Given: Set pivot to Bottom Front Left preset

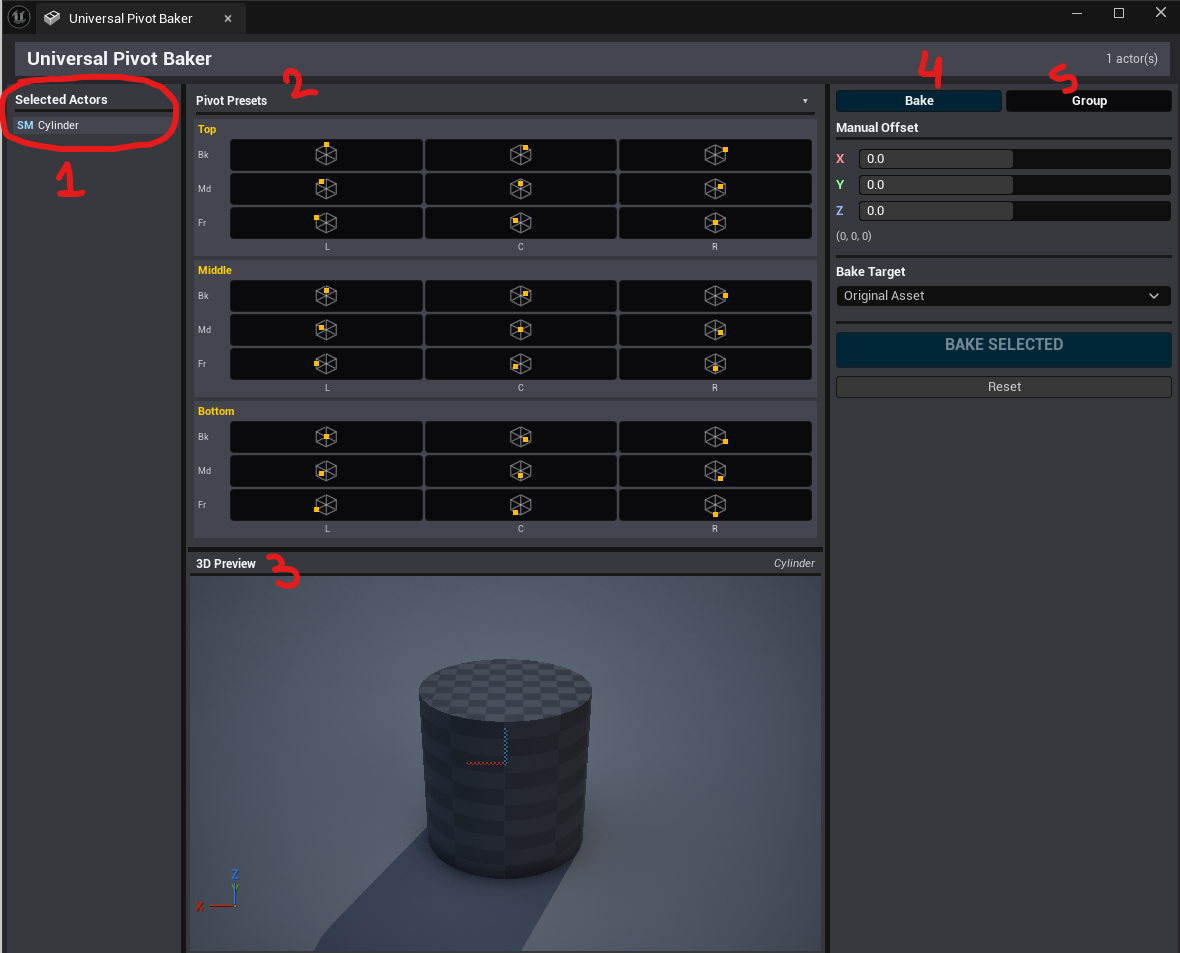Looking at the screenshot, I should pyautogui.click(x=326, y=504).
